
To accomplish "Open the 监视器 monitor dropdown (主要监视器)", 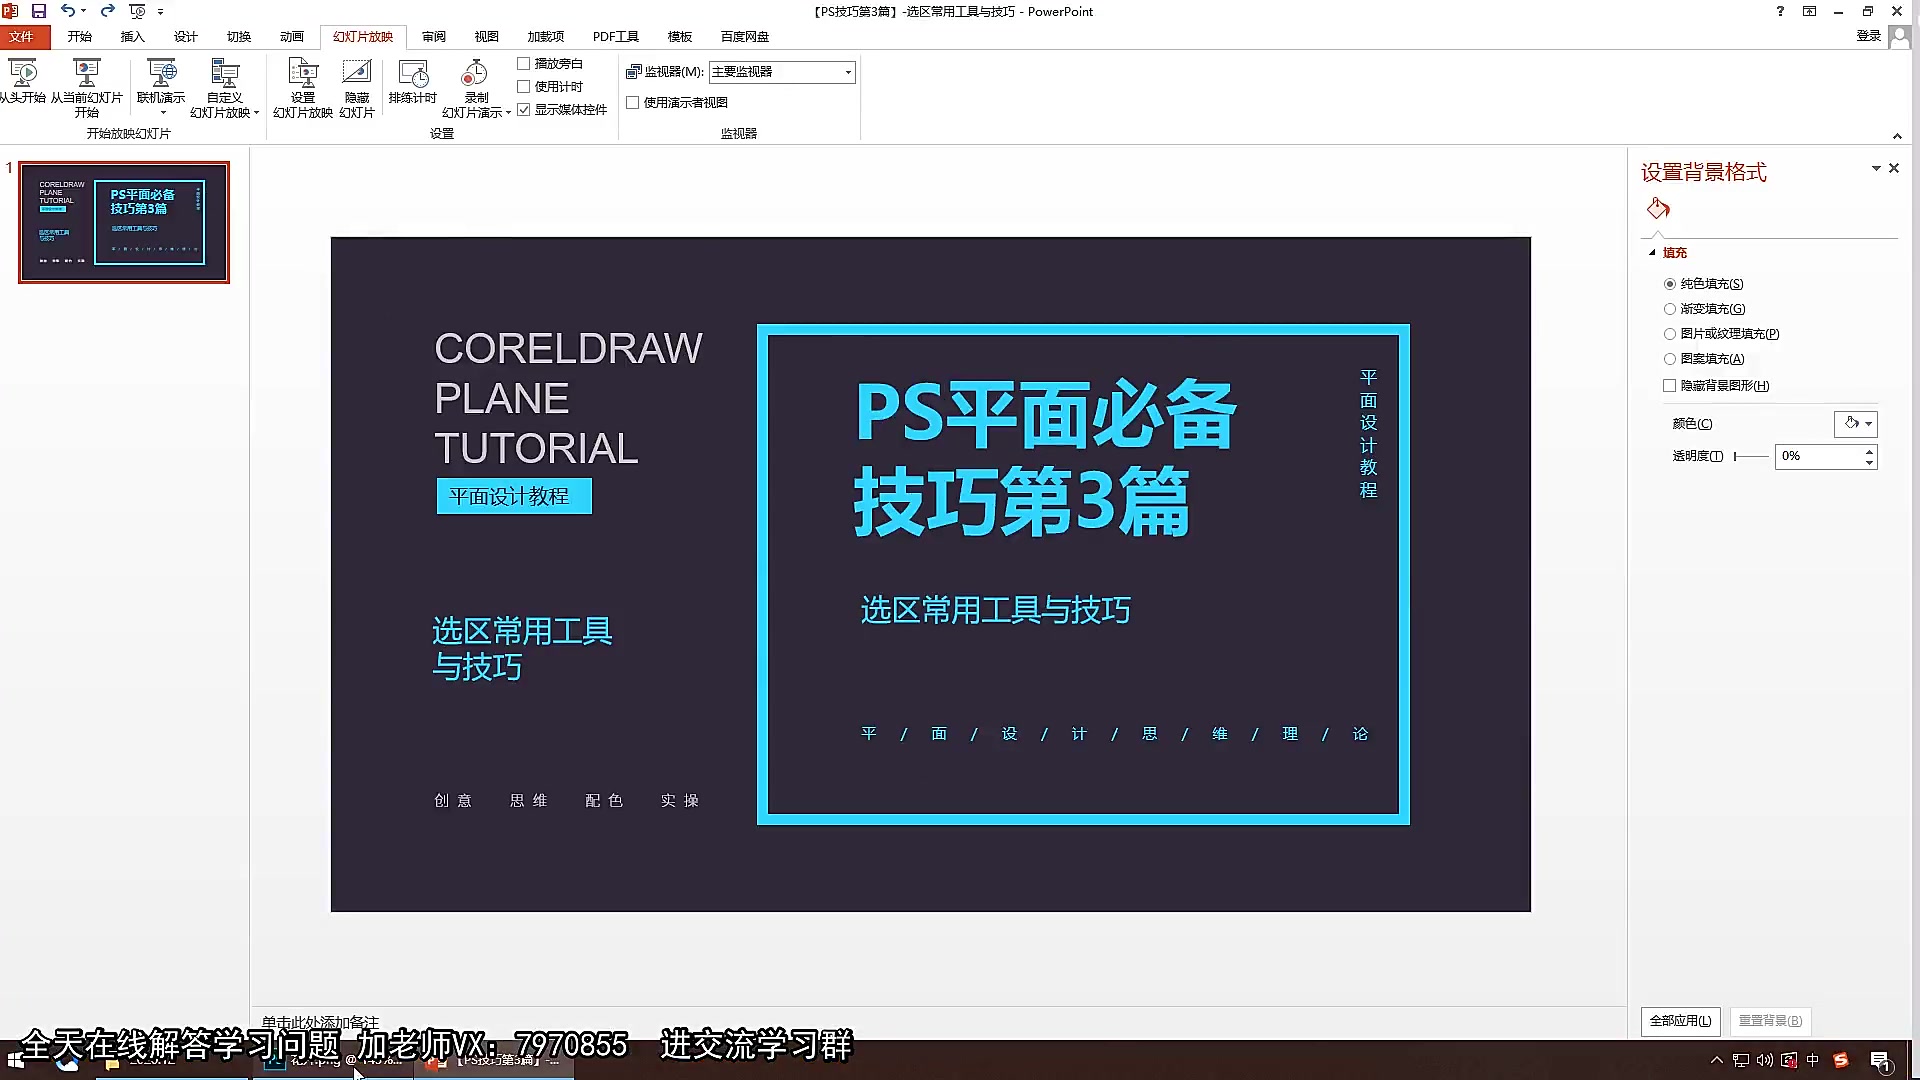I will [782, 72].
